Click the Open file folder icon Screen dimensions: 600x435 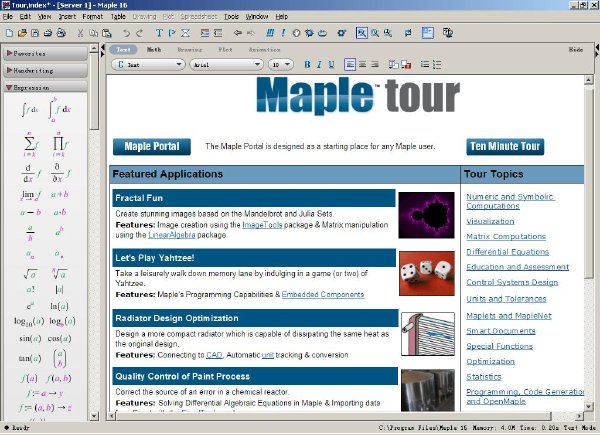(x=22, y=33)
